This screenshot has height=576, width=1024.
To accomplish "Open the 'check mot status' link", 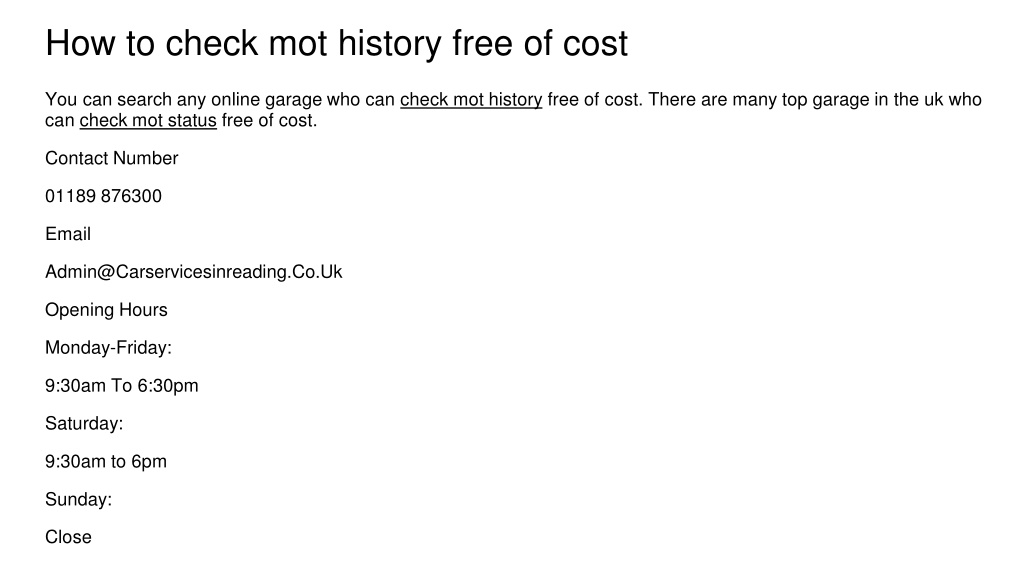I will click(148, 121).
